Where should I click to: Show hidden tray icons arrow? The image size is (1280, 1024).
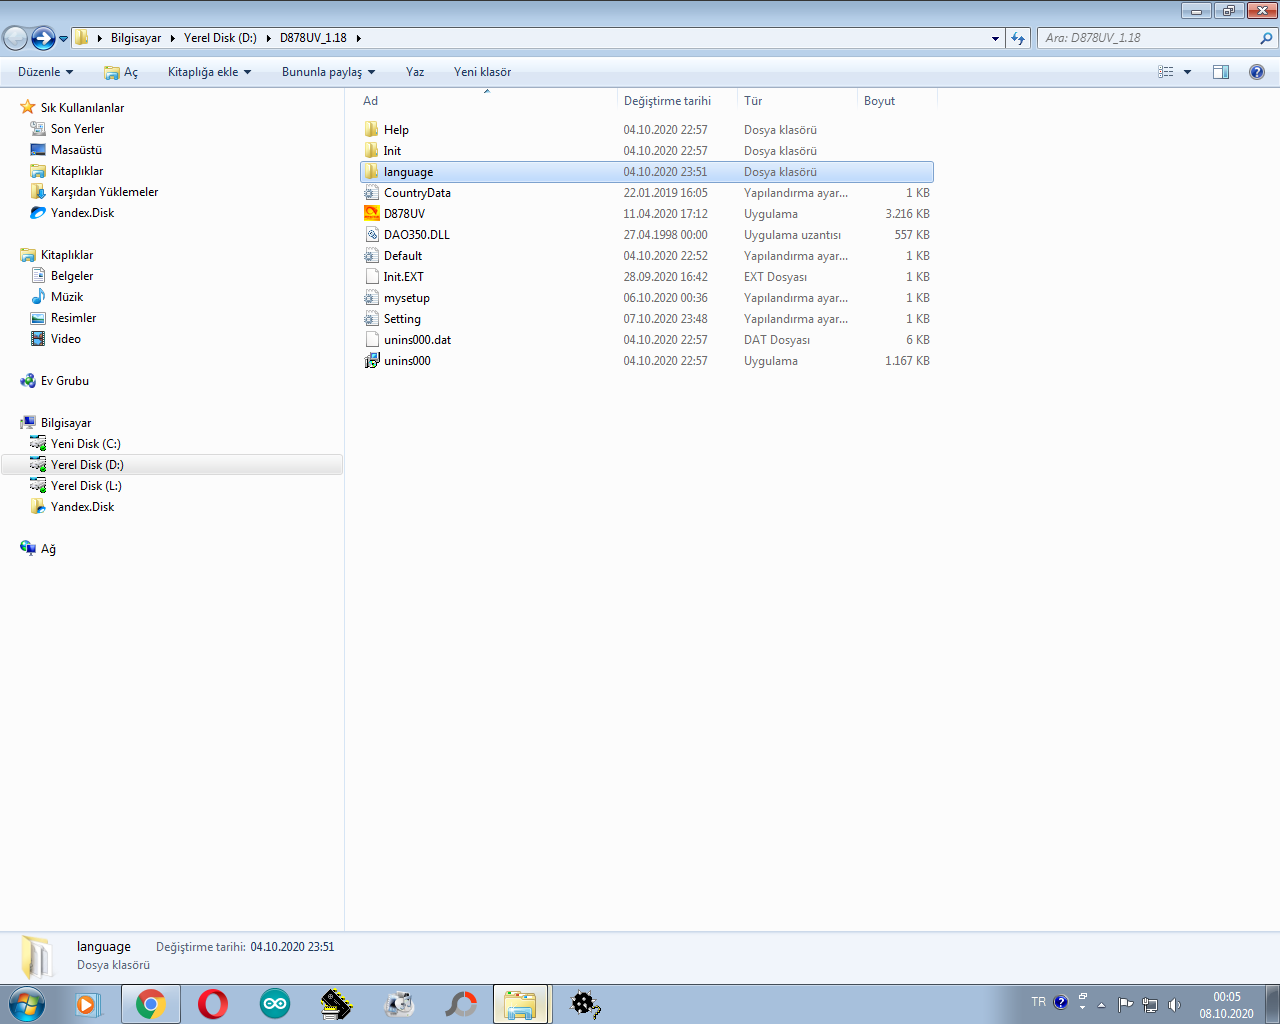pyautogui.click(x=1102, y=1005)
